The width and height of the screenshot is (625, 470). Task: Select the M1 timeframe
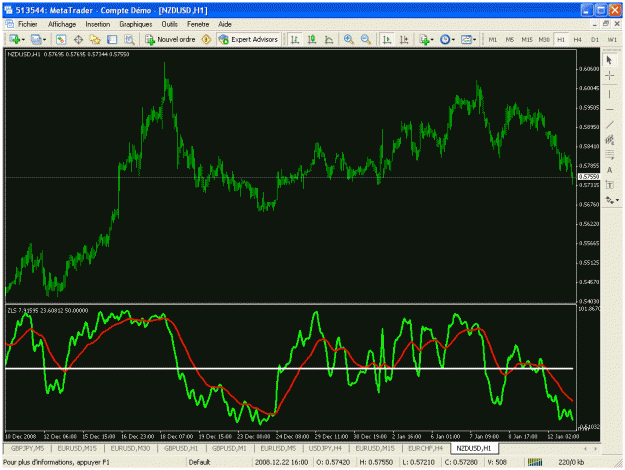tap(493, 39)
